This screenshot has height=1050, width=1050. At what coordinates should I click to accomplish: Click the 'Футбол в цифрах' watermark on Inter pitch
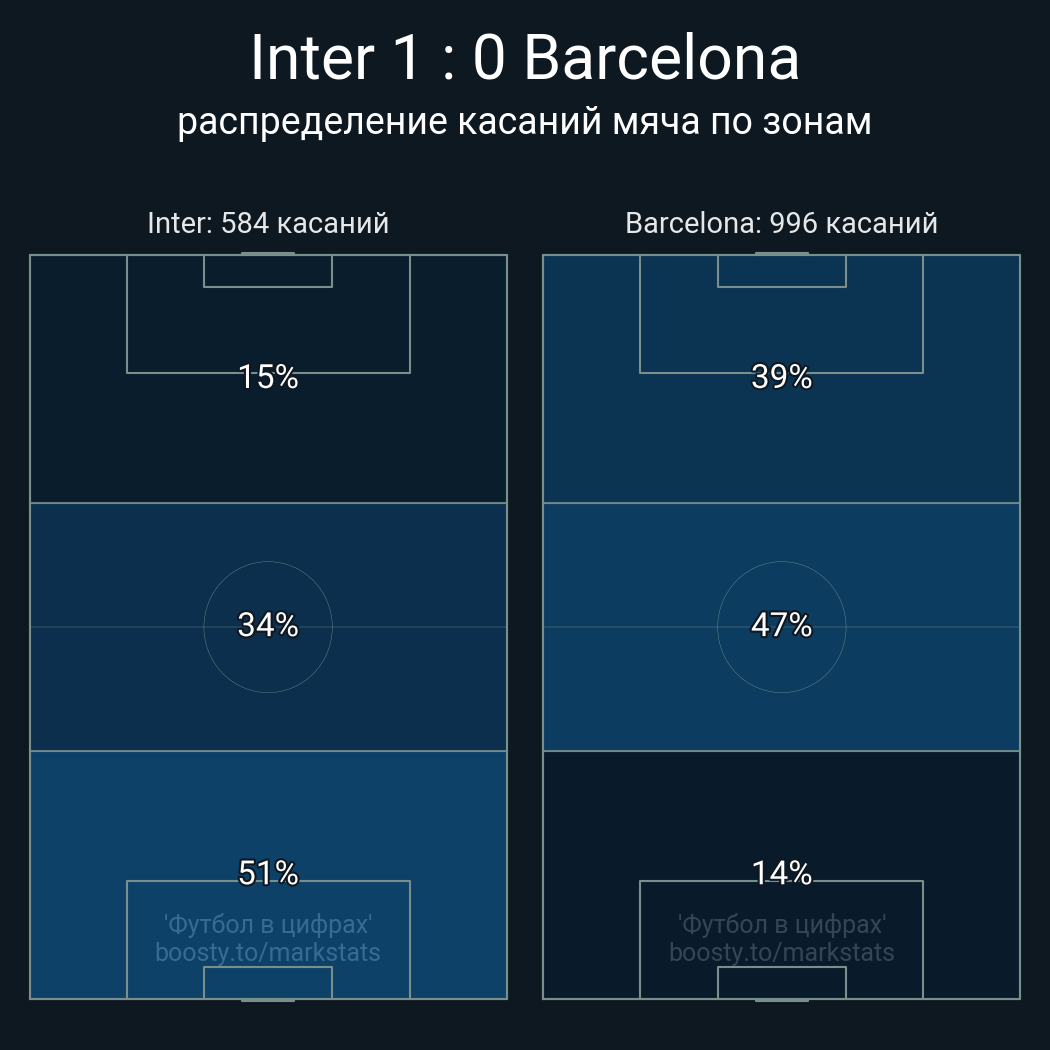[268, 923]
